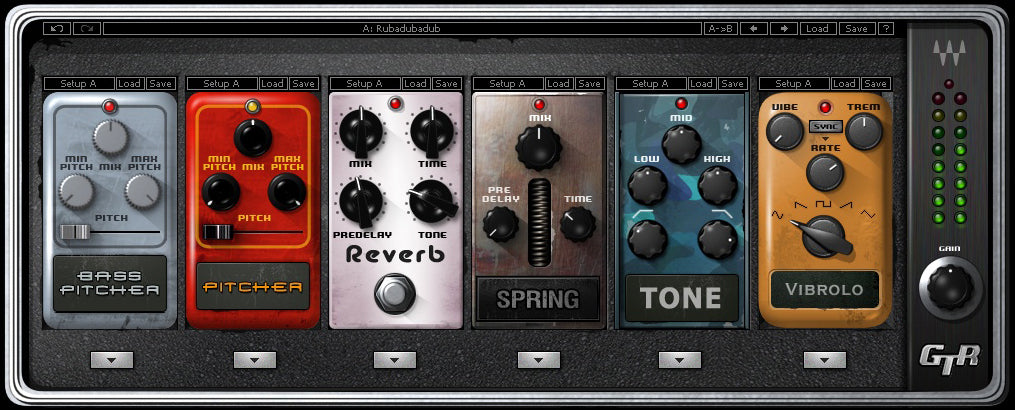This screenshot has width=1015, height=410.
Task: Click the Waves logo at top right
Action: 949,52
